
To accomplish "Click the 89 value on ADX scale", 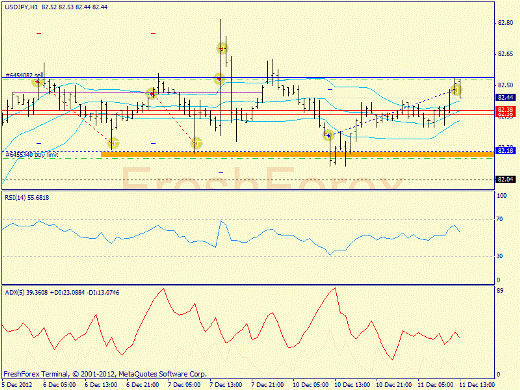I will (500, 291).
